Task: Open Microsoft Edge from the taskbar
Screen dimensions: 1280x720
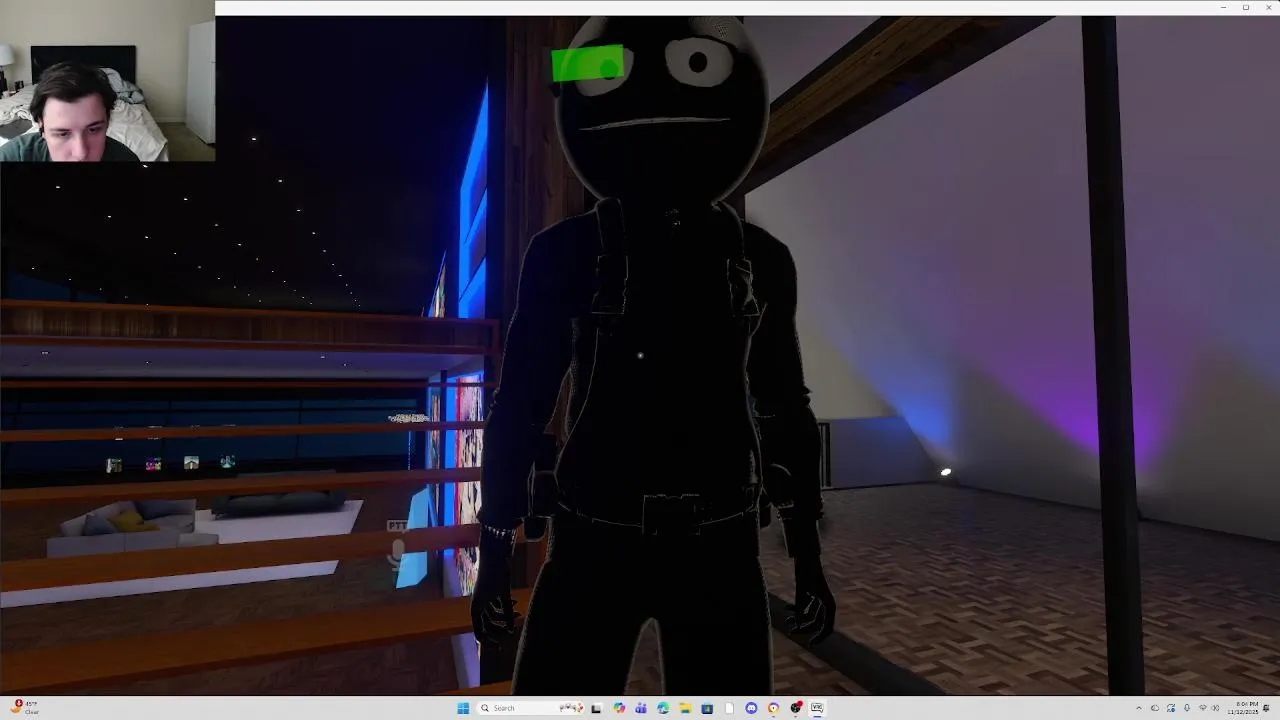Action: pos(663,708)
